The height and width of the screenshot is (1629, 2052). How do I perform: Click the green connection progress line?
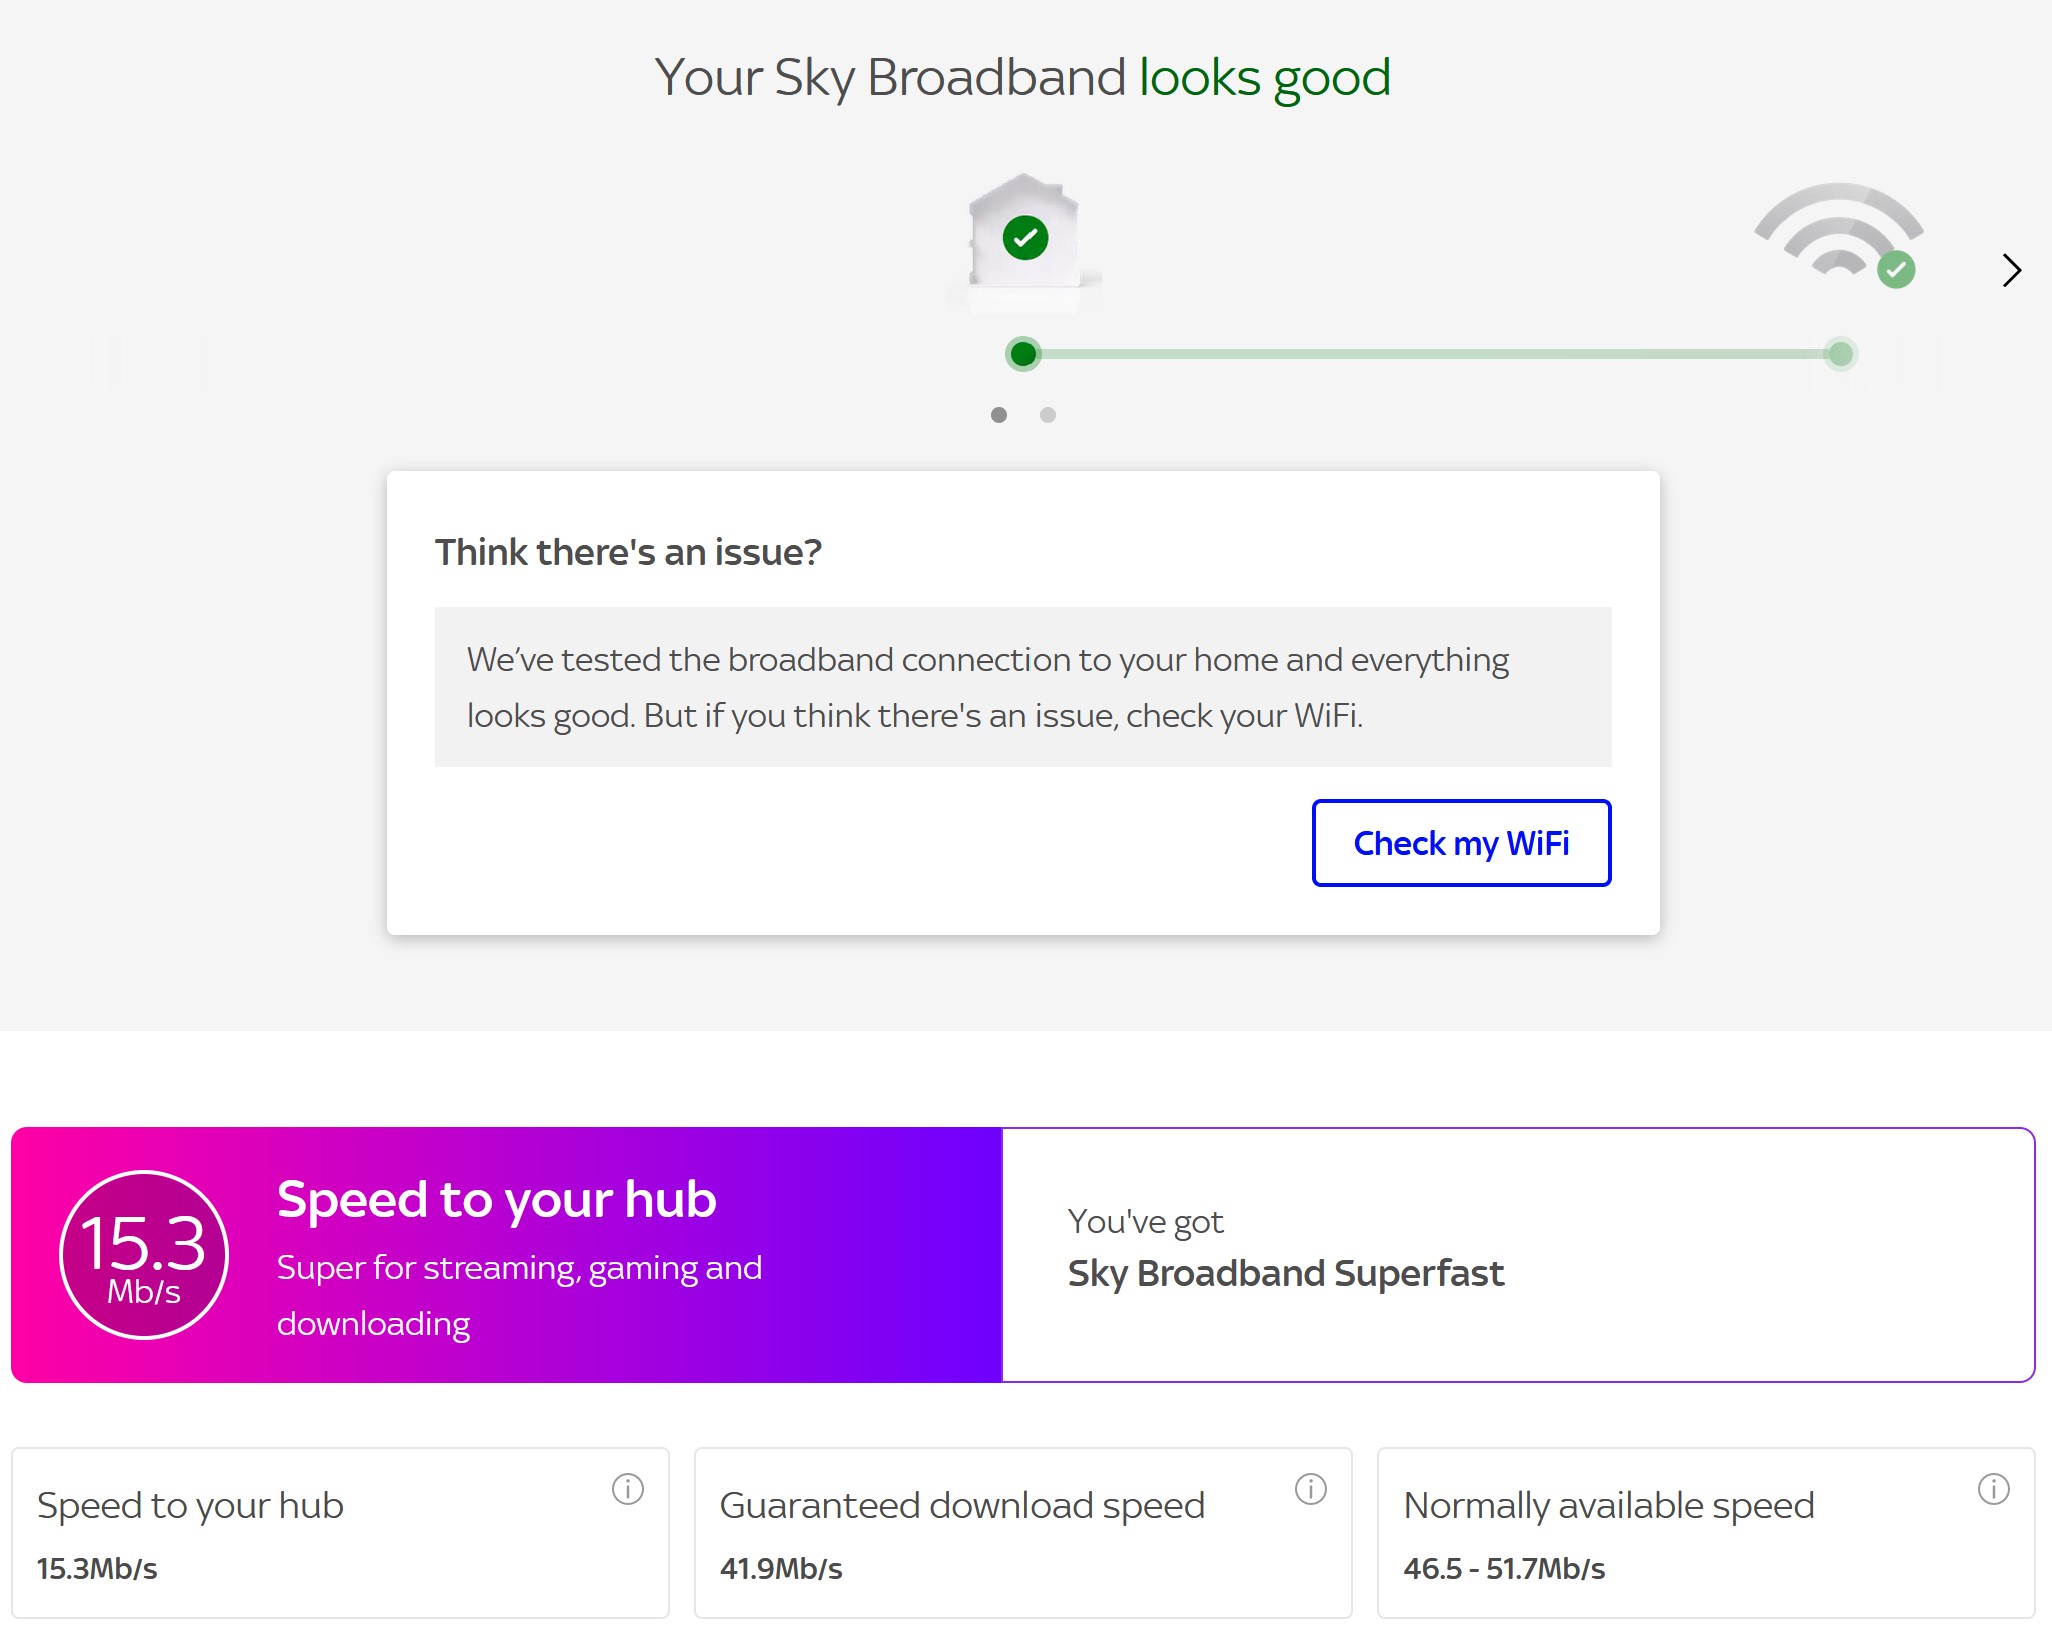tap(1430, 354)
